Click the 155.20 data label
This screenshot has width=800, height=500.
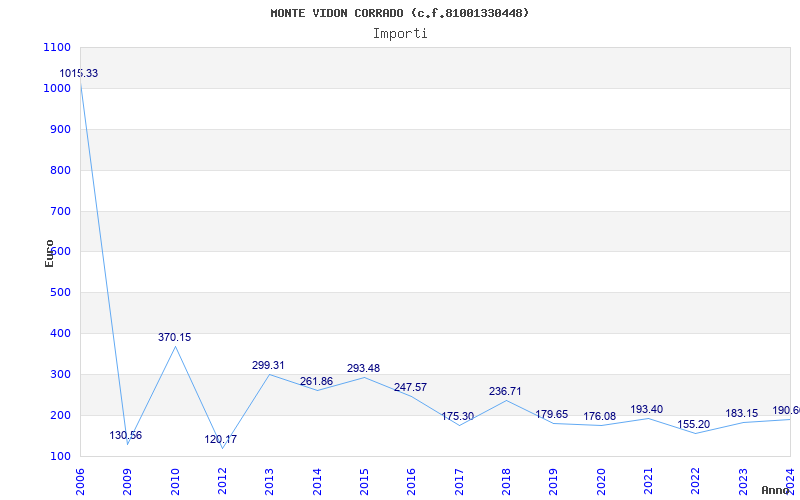point(694,425)
